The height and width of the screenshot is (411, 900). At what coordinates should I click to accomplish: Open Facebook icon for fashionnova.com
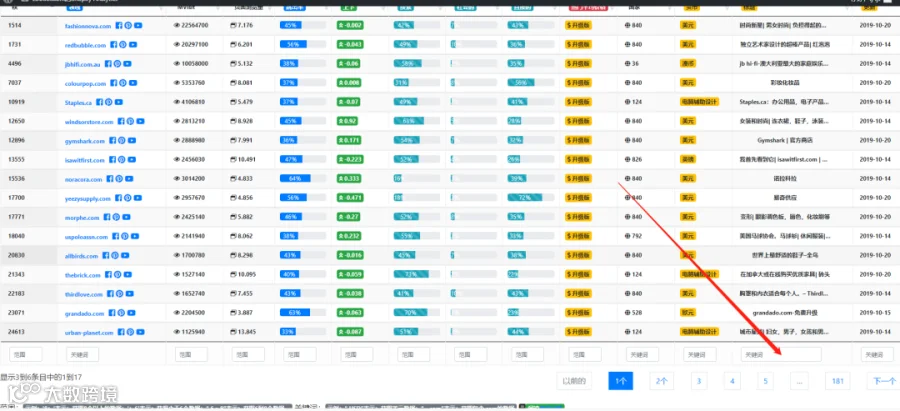119,25
